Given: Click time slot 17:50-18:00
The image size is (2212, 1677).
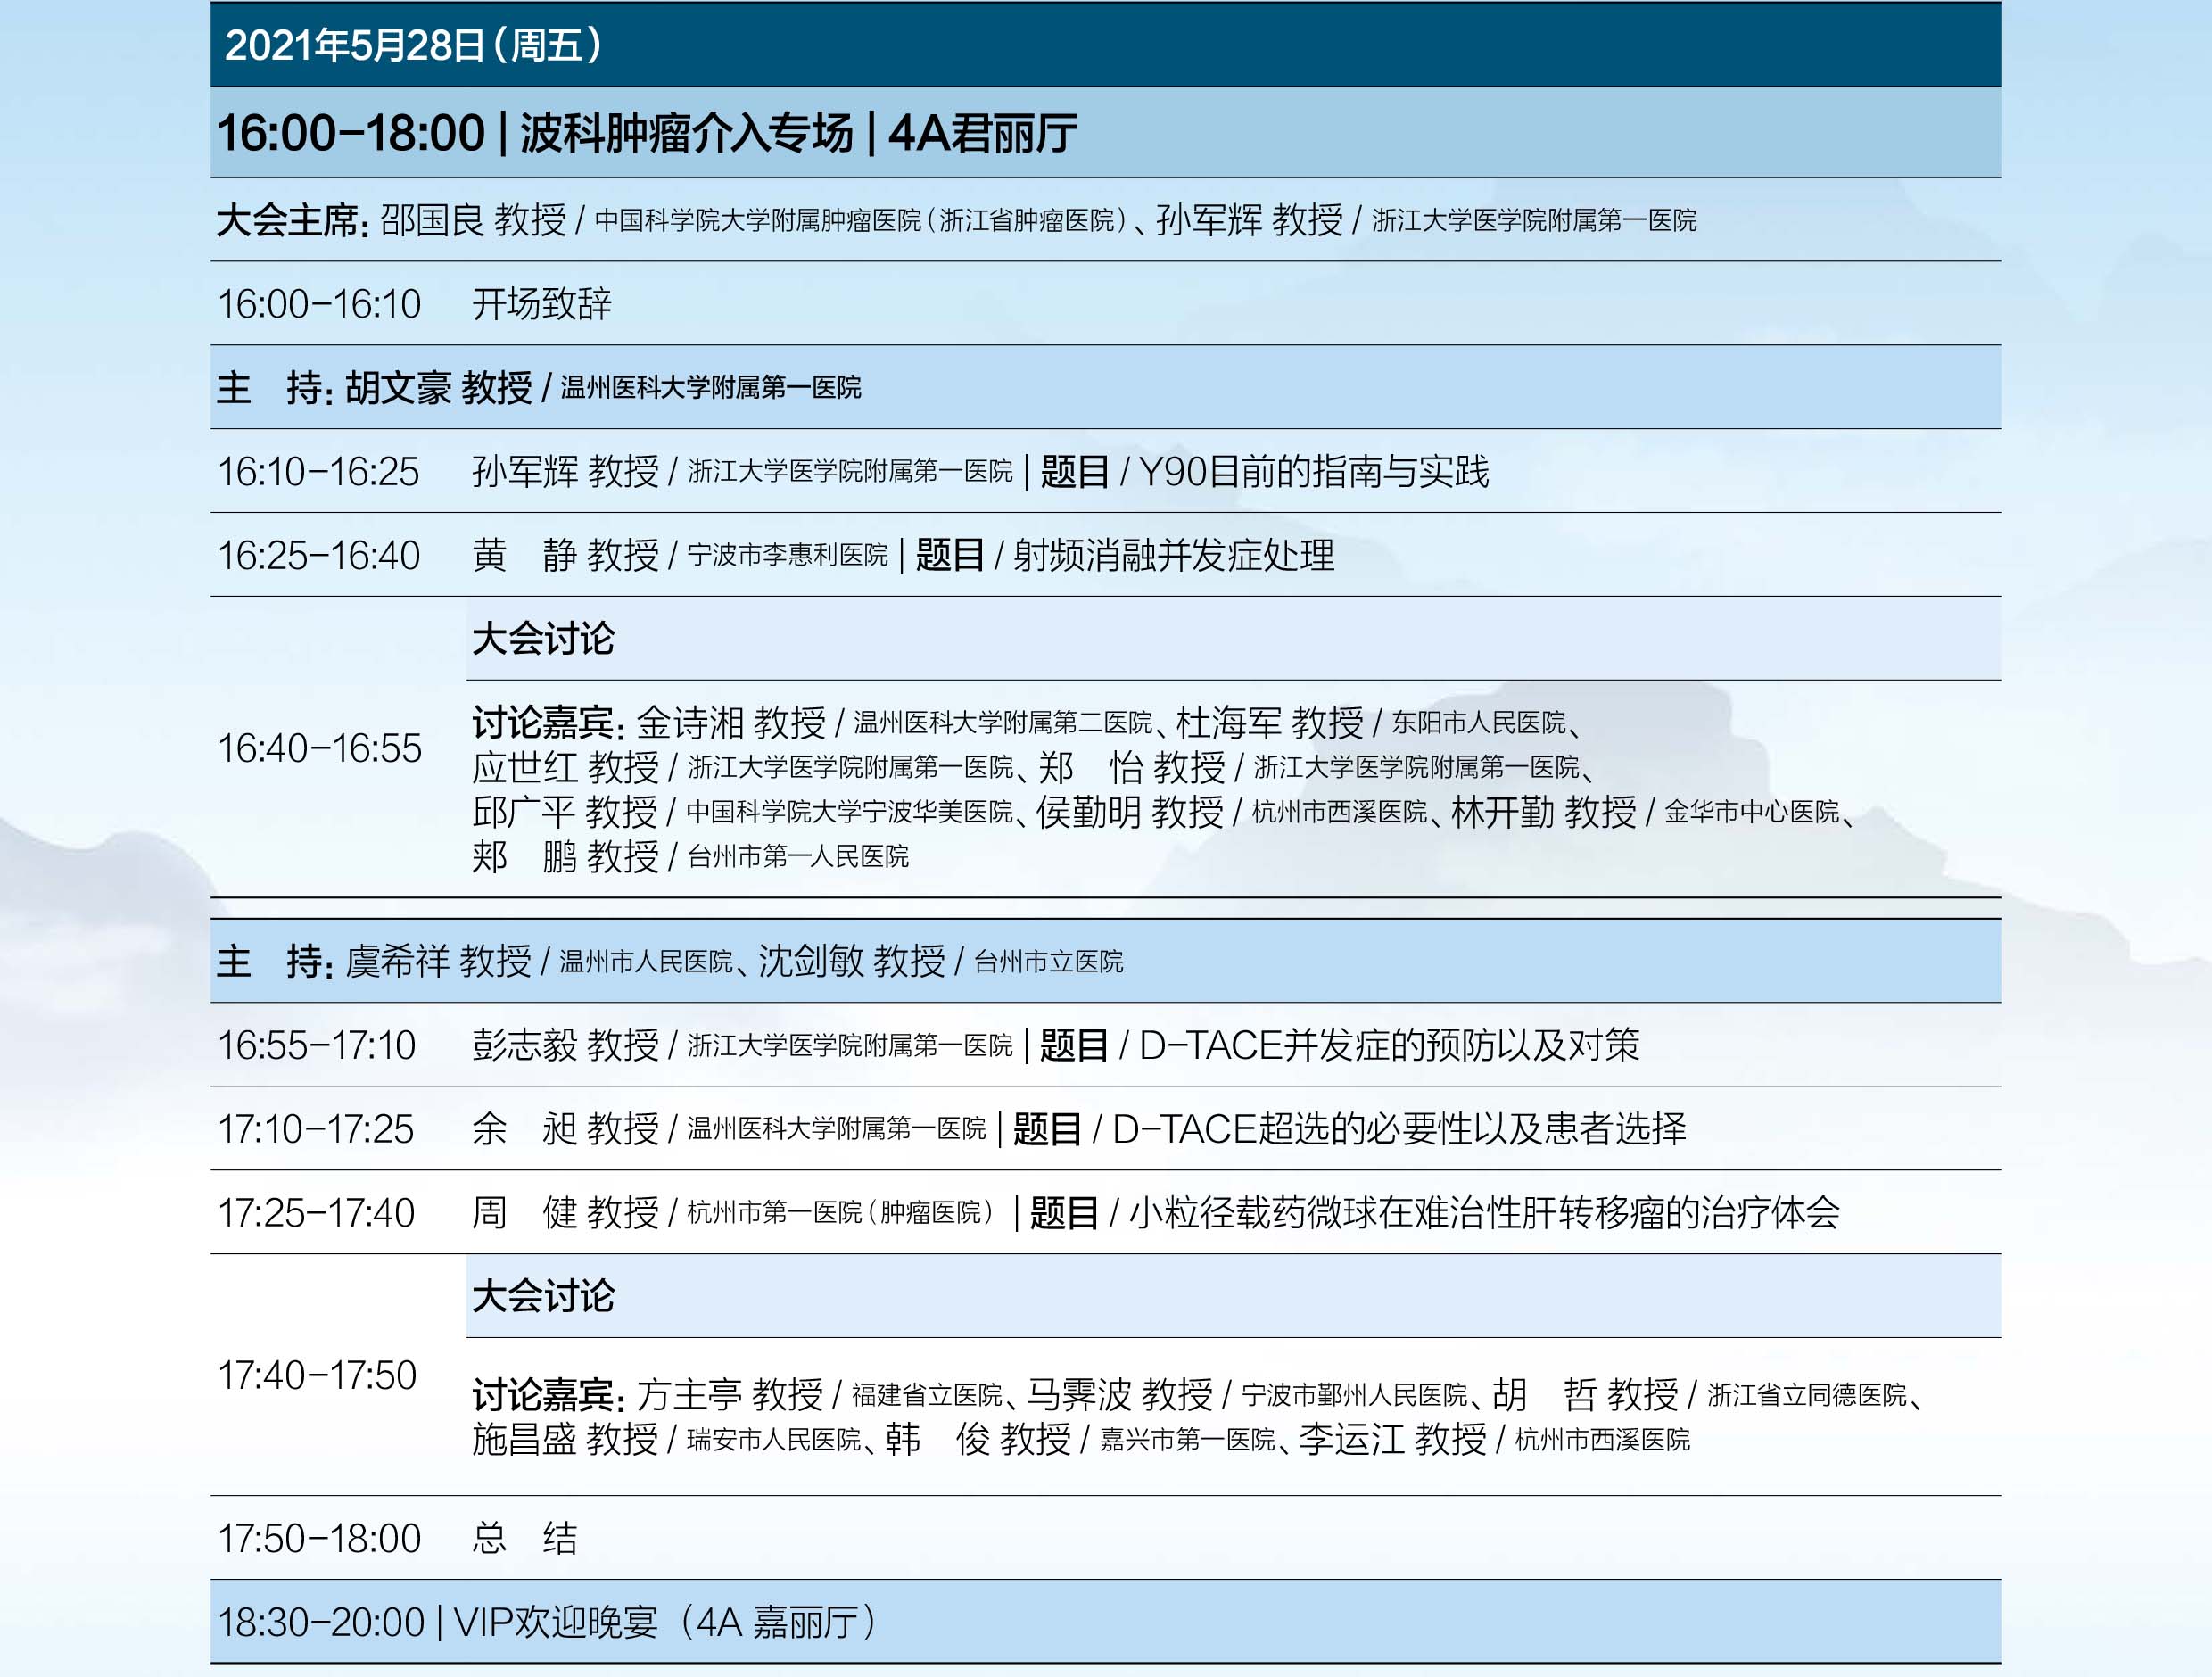Looking at the screenshot, I should point(320,1540).
